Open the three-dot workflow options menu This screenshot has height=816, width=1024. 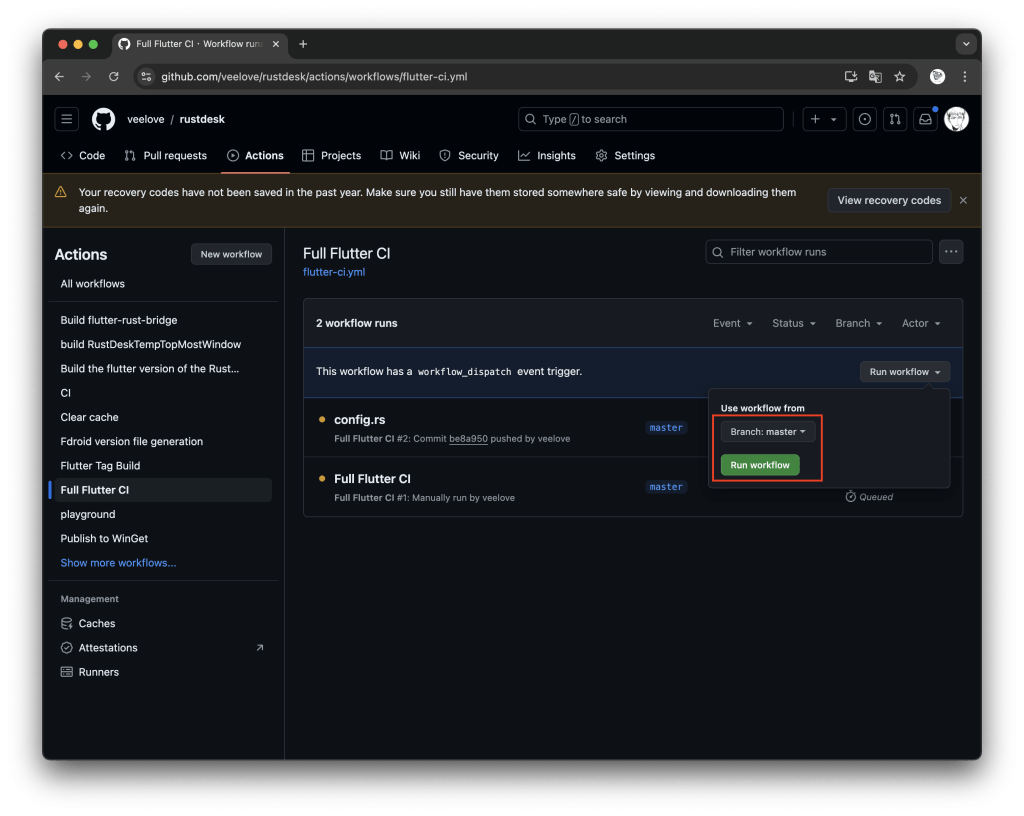point(951,252)
